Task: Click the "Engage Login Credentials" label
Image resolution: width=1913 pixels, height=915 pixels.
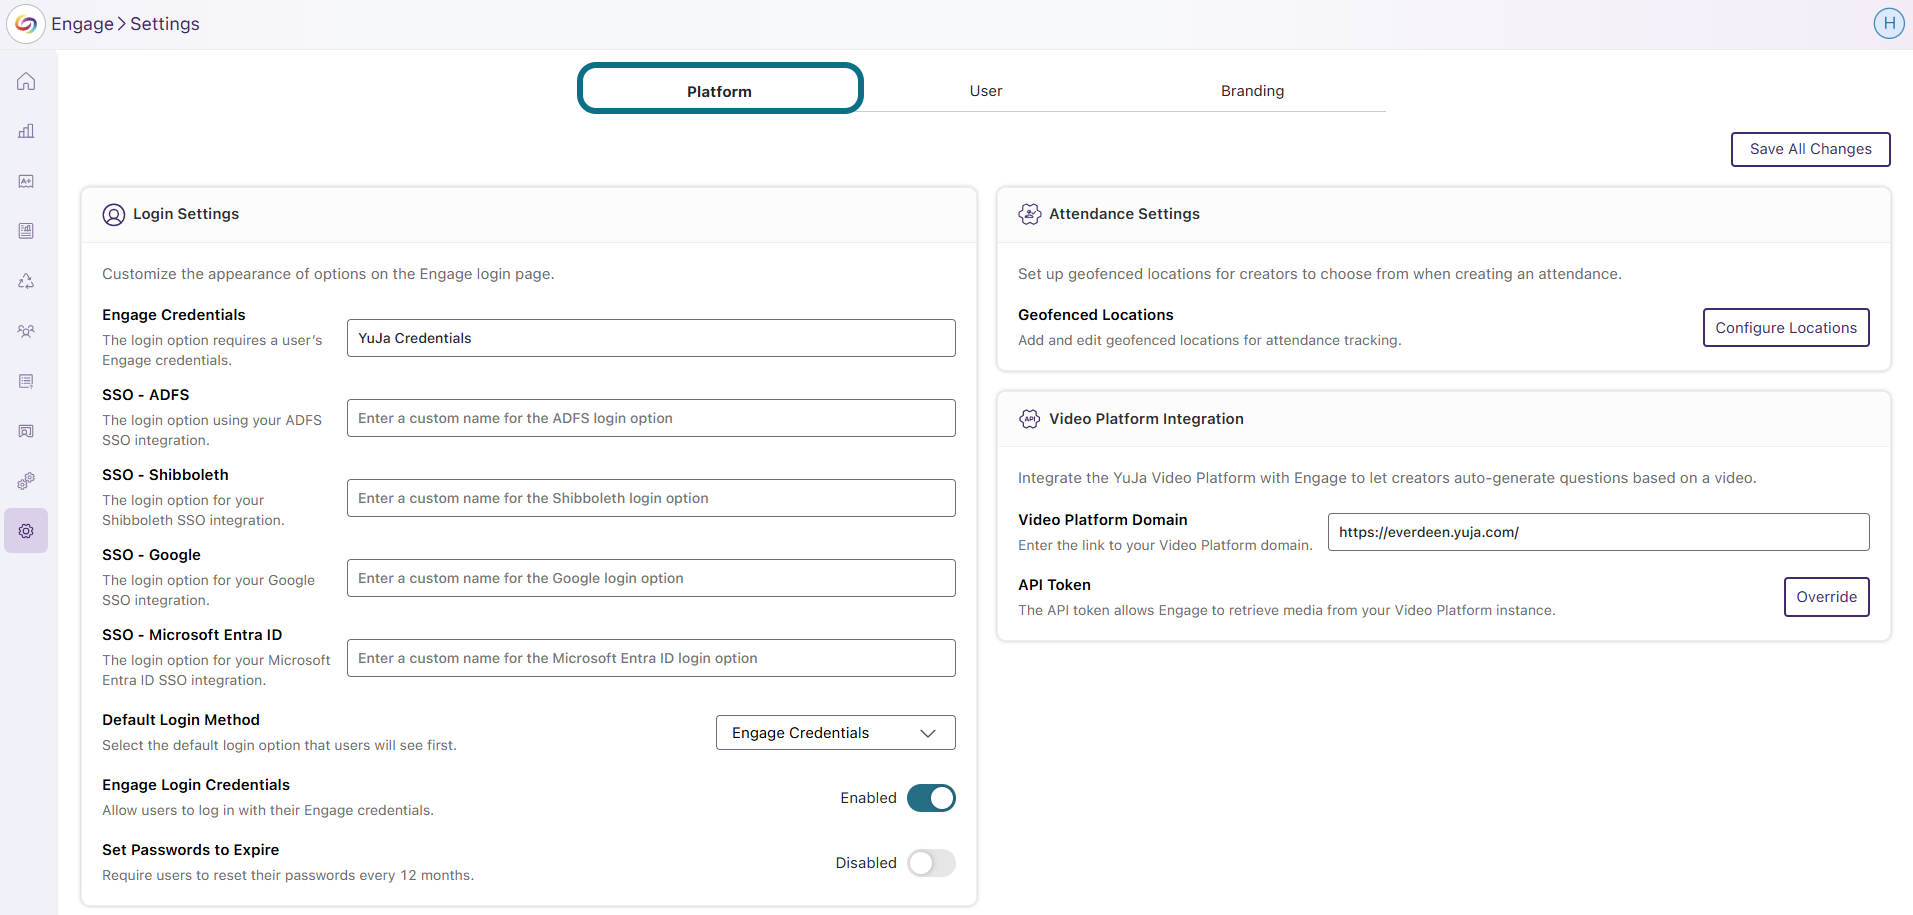Action: pyautogui.click(x=196, y=785)
